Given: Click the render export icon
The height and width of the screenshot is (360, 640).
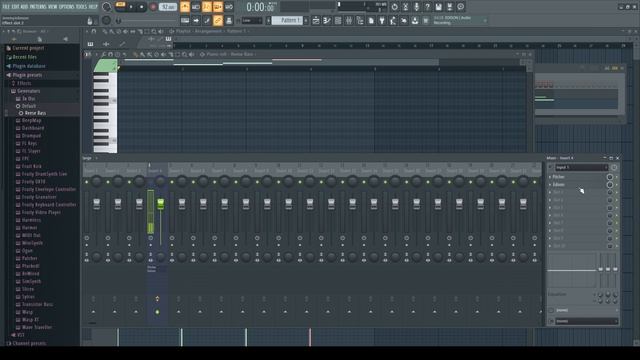Looking at the screenshot, I should (x=449, y=7).
